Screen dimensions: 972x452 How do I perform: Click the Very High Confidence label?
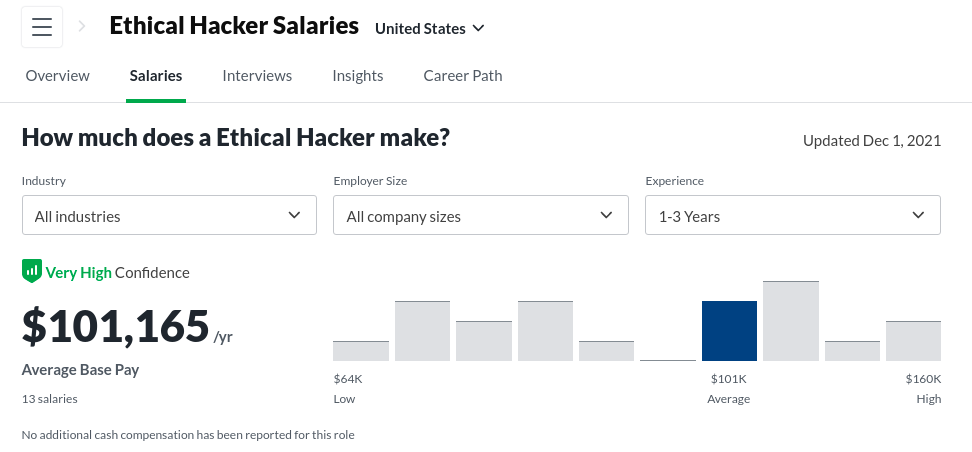[117, 272]
